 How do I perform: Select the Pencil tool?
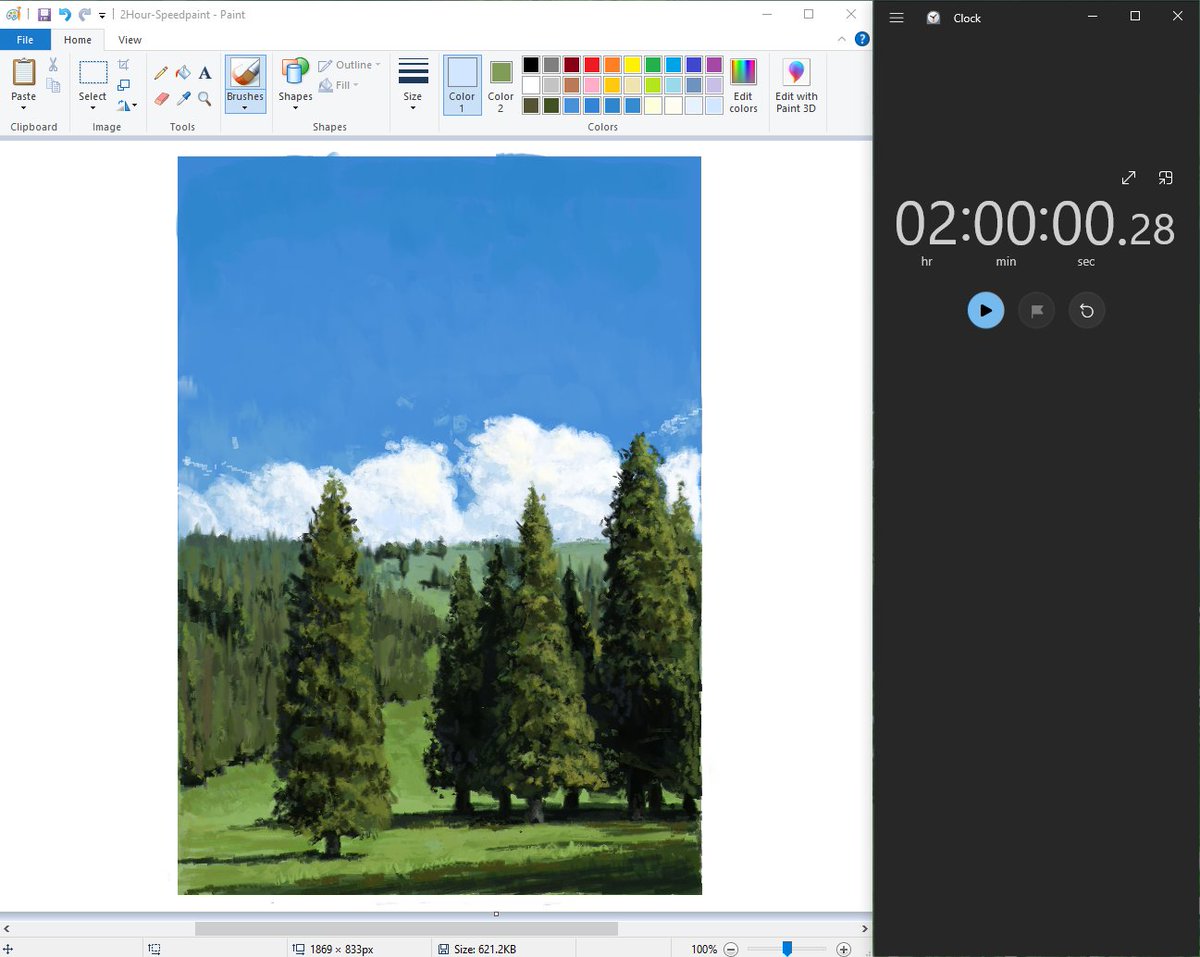point(161,73)
